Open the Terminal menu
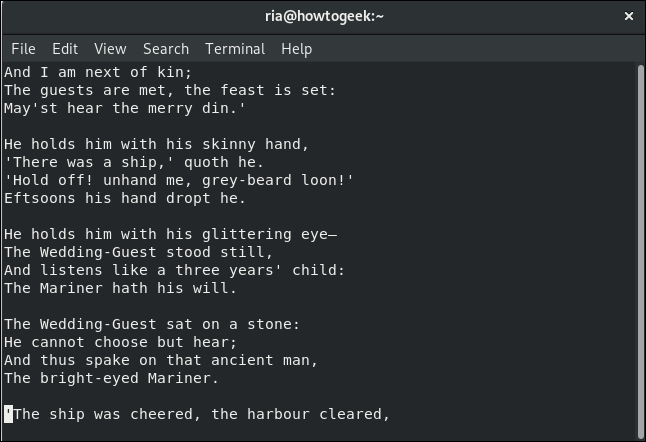Image resolution: width=646 pixels, height=442 pixels. click(x=235, y=49)
